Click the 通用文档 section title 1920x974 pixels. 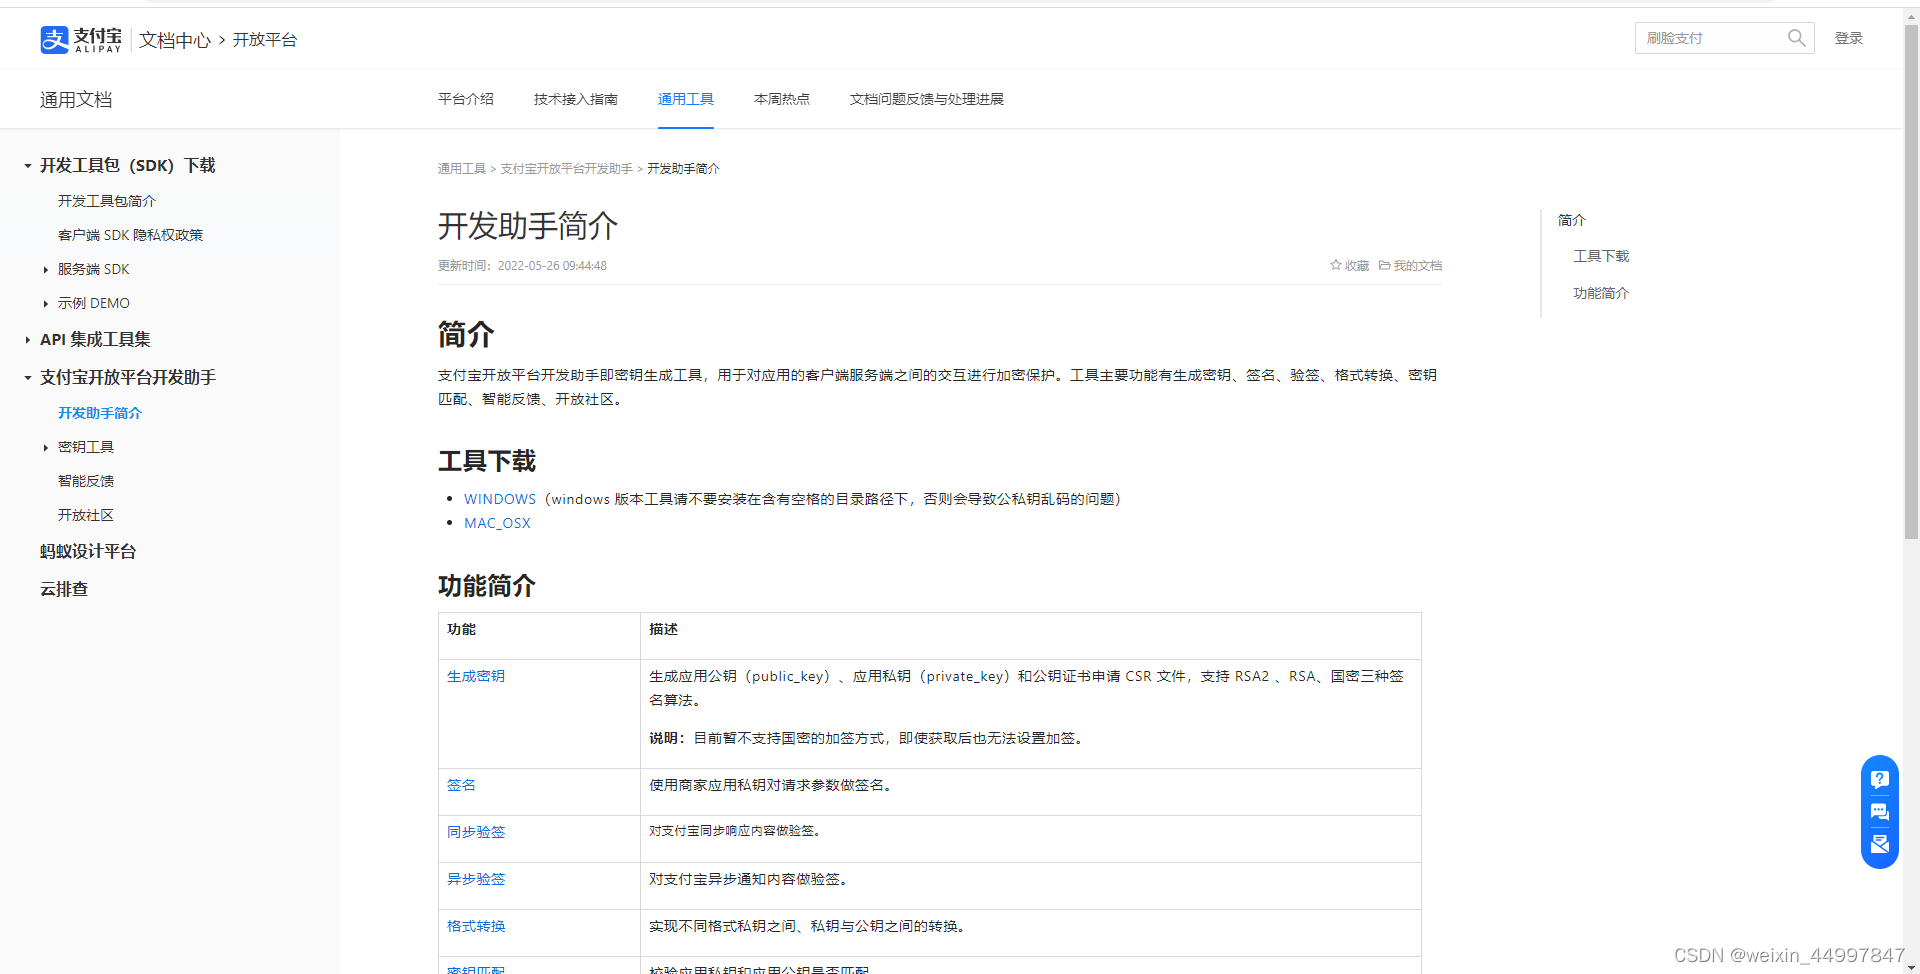tap(76, 100)
